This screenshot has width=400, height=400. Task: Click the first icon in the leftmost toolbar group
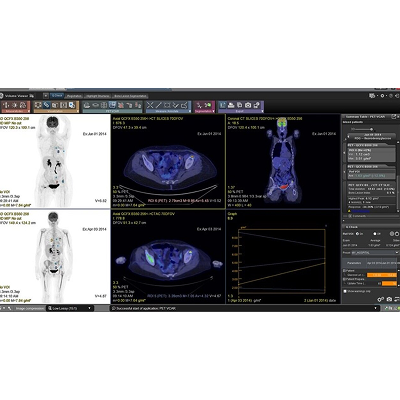[7, 105]
